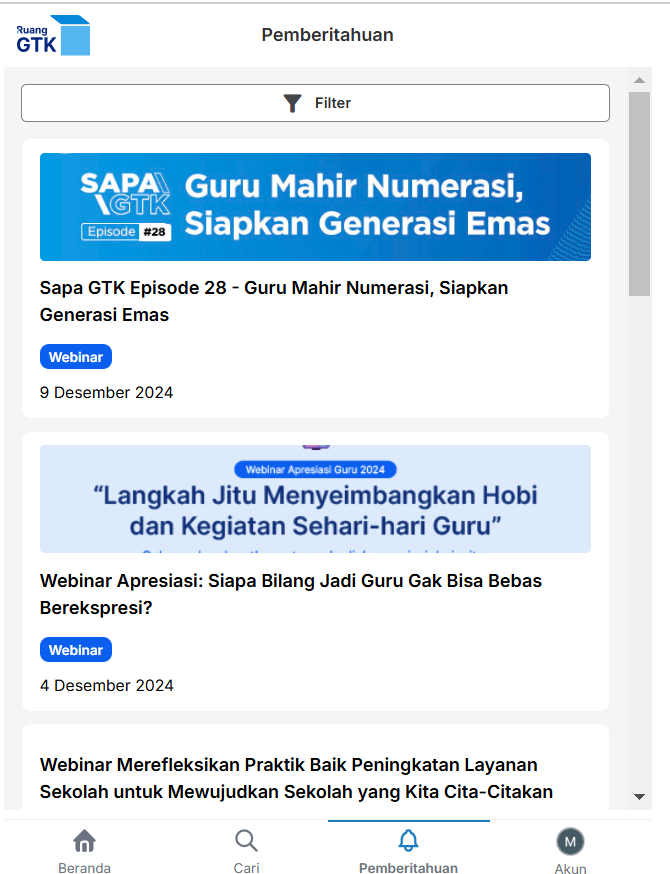Screen dimensions: 670x874
Task: Open Sapa GTK Episode 28 banner image
Action: [x=315, y=207]
